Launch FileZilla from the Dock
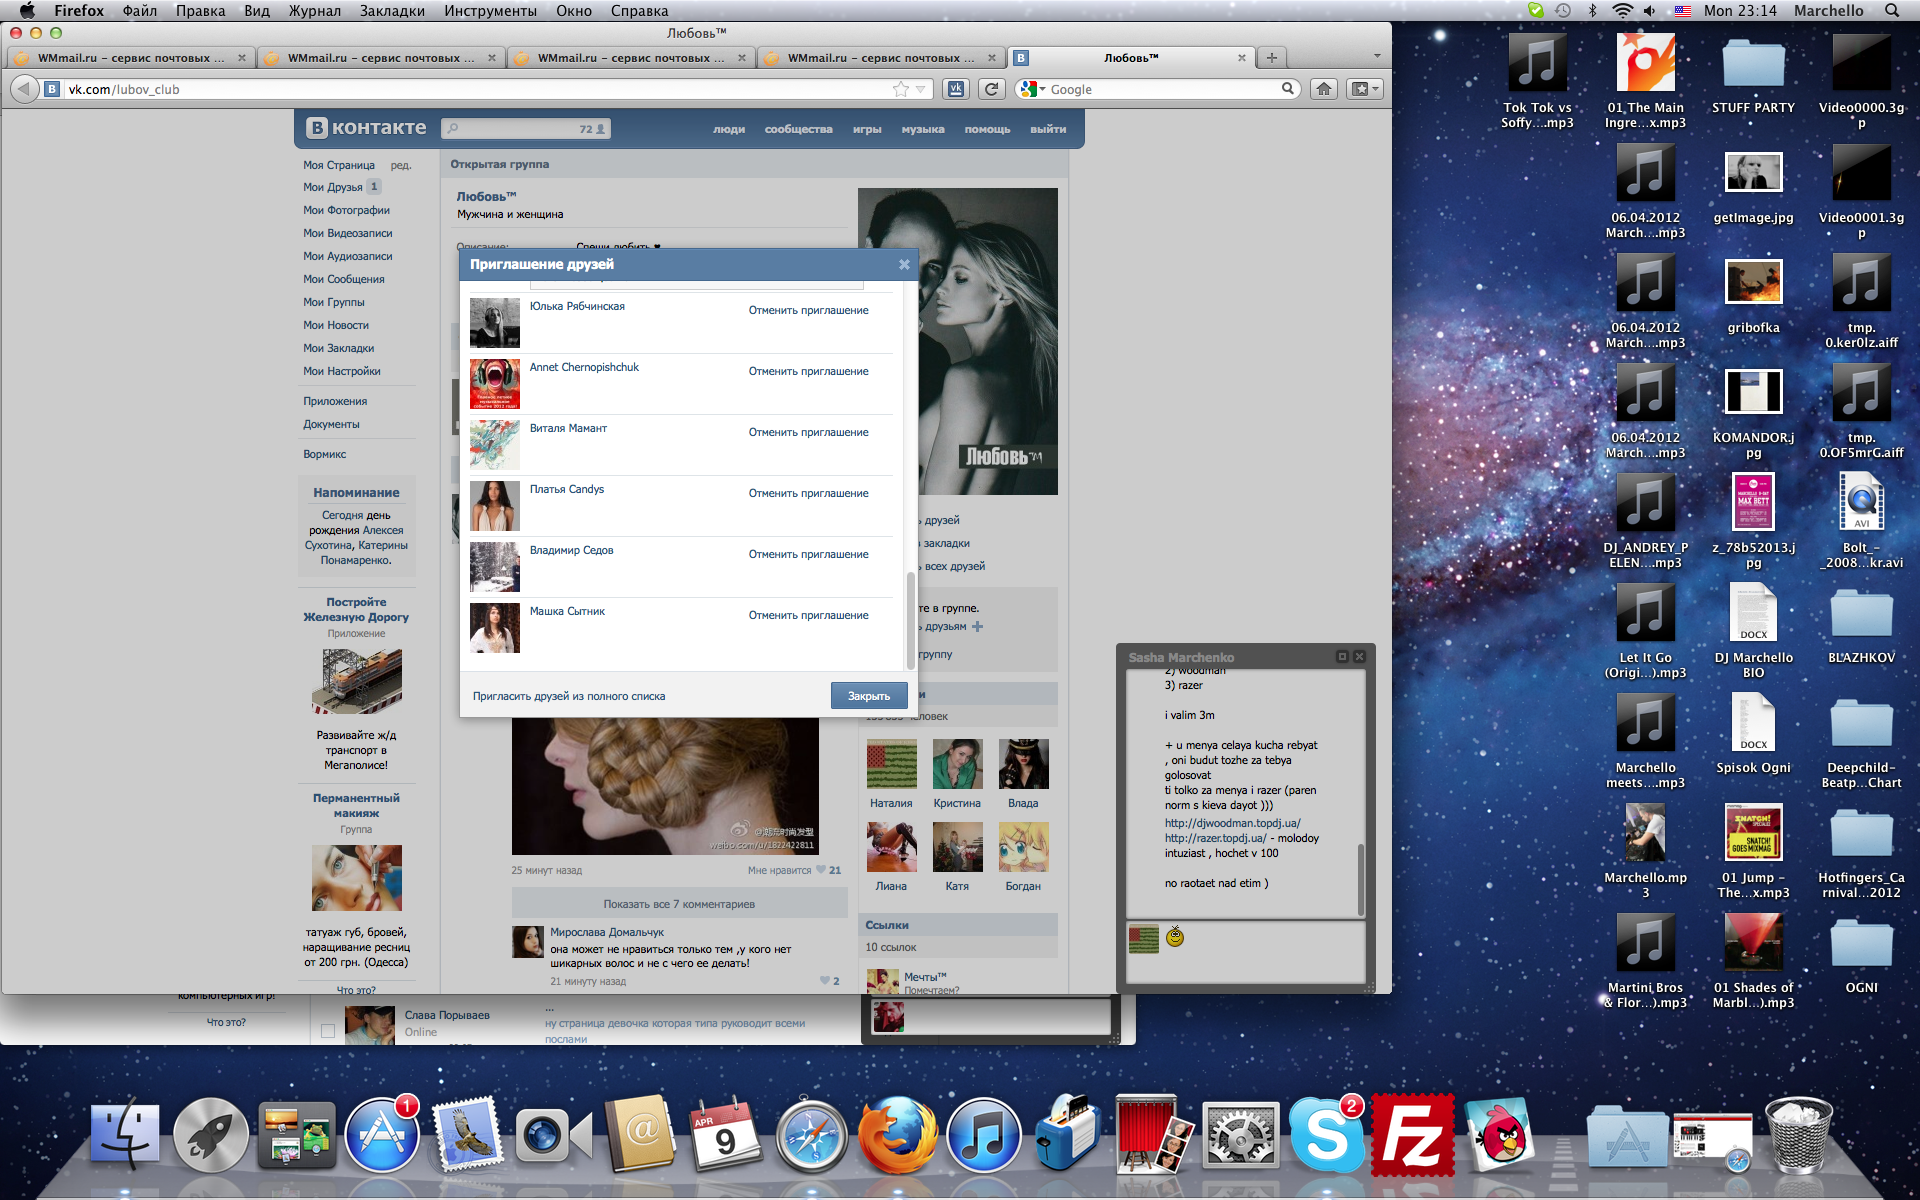 [x=1412, y=1136]
